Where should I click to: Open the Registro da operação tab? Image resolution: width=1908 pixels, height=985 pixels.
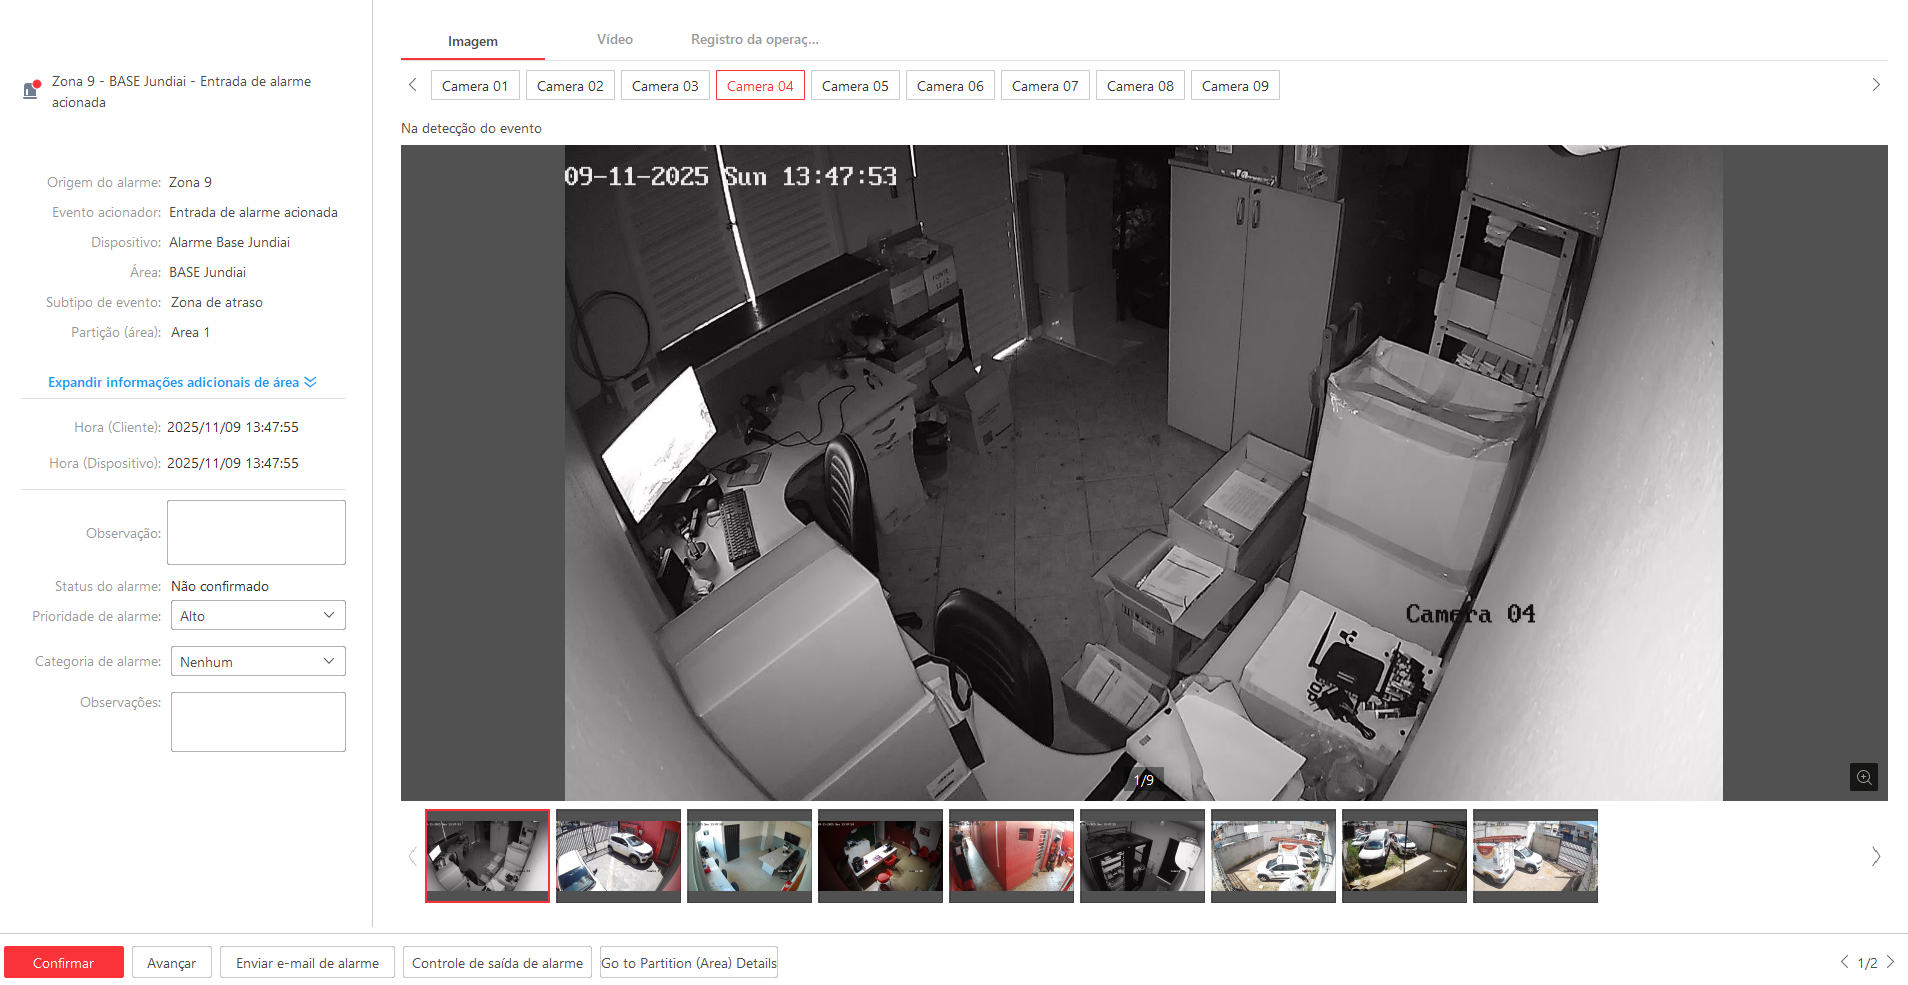tap(754, 40)
